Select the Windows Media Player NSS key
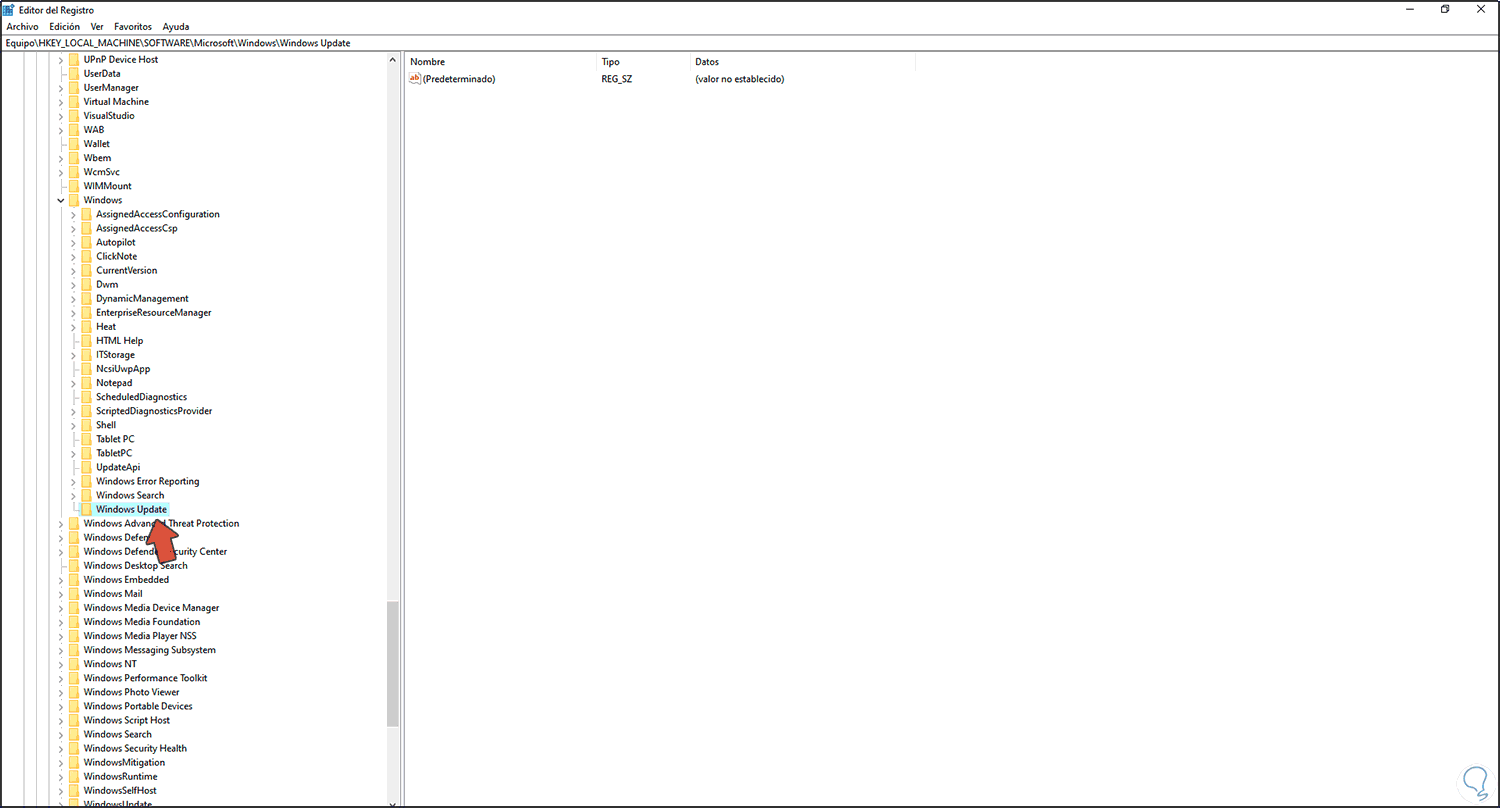This screenshot has height=808, width=1500. pyautogui.click(x=140, y=636)
